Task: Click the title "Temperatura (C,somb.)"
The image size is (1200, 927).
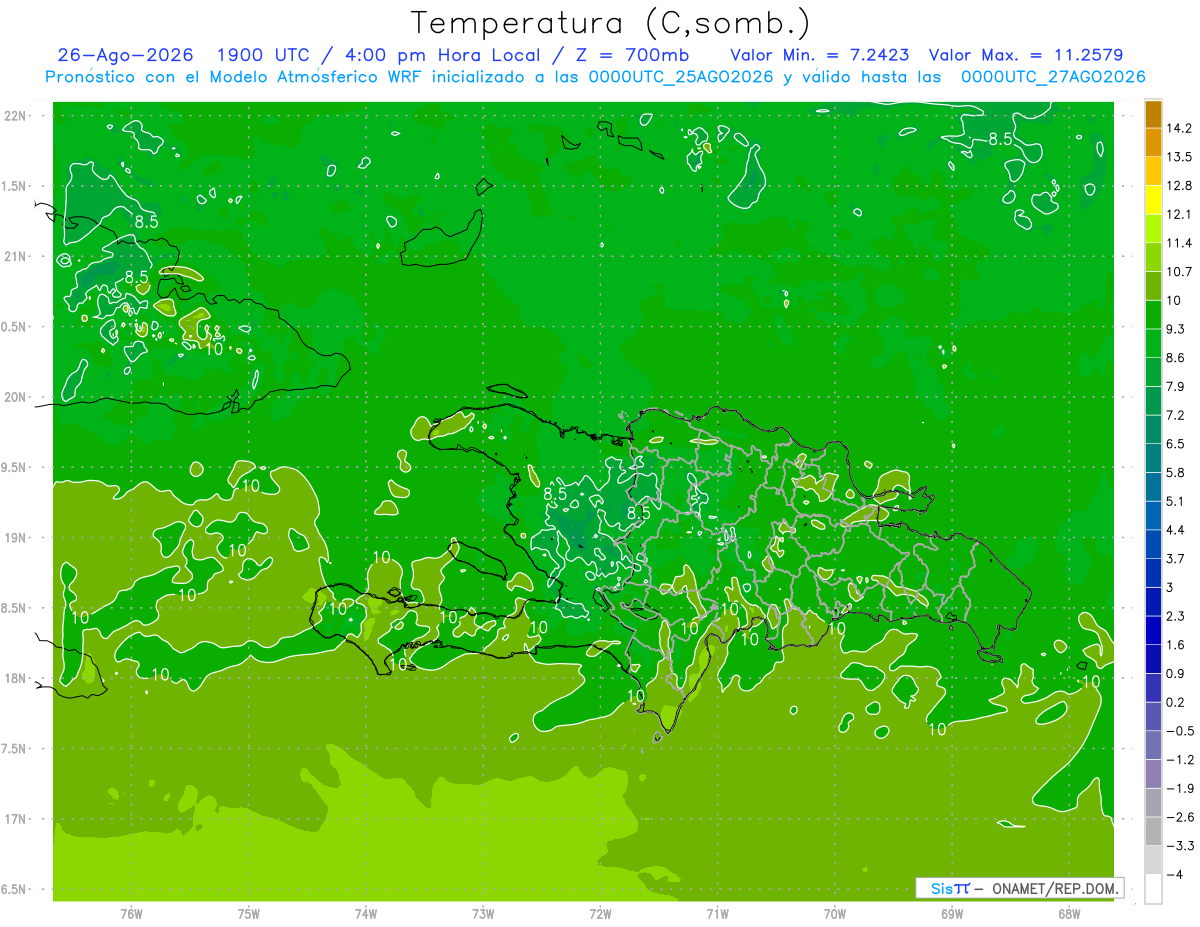Action: (x=611, y=24)
